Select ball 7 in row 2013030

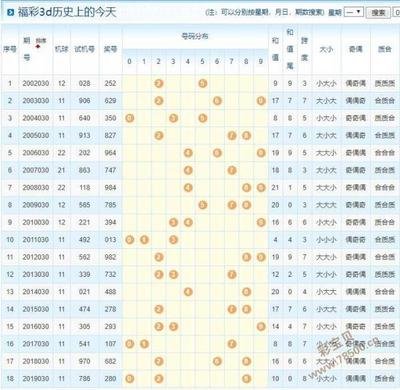232,274
